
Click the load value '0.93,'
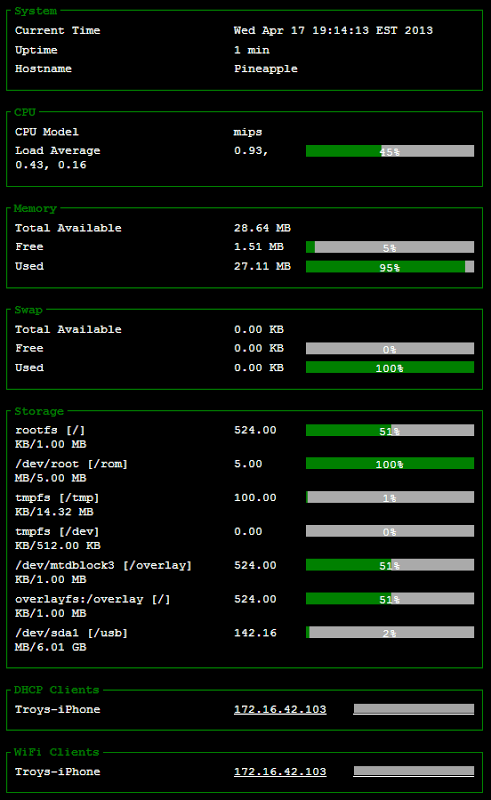(251, 151)
